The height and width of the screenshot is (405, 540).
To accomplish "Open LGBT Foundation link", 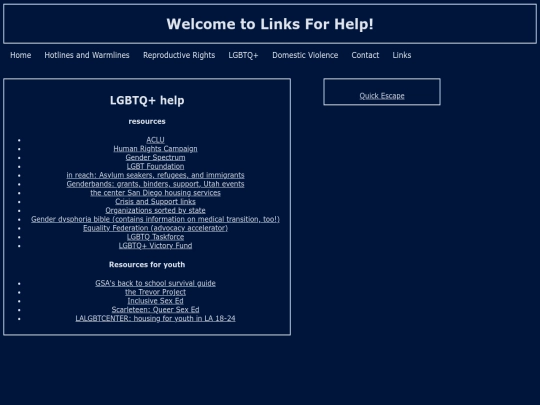I will pyautogui.click(x=155, y=166).
